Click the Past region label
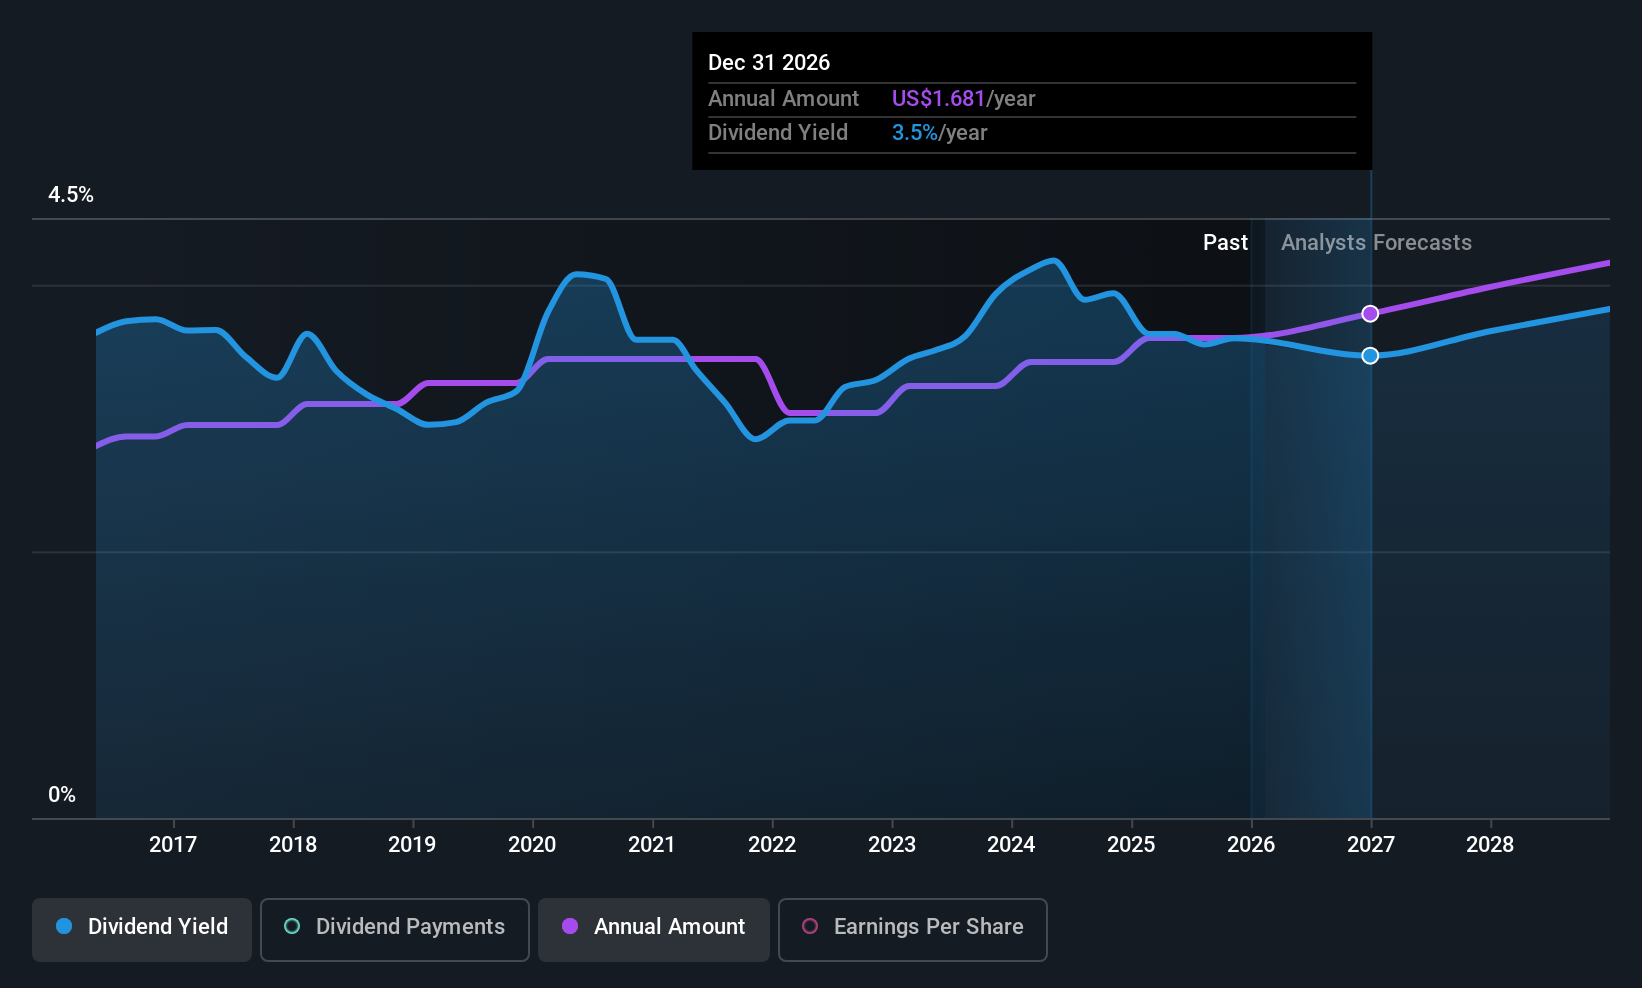Viewport: 1642px width, 988px height. pyautogui.click(x=1225, y=243)
